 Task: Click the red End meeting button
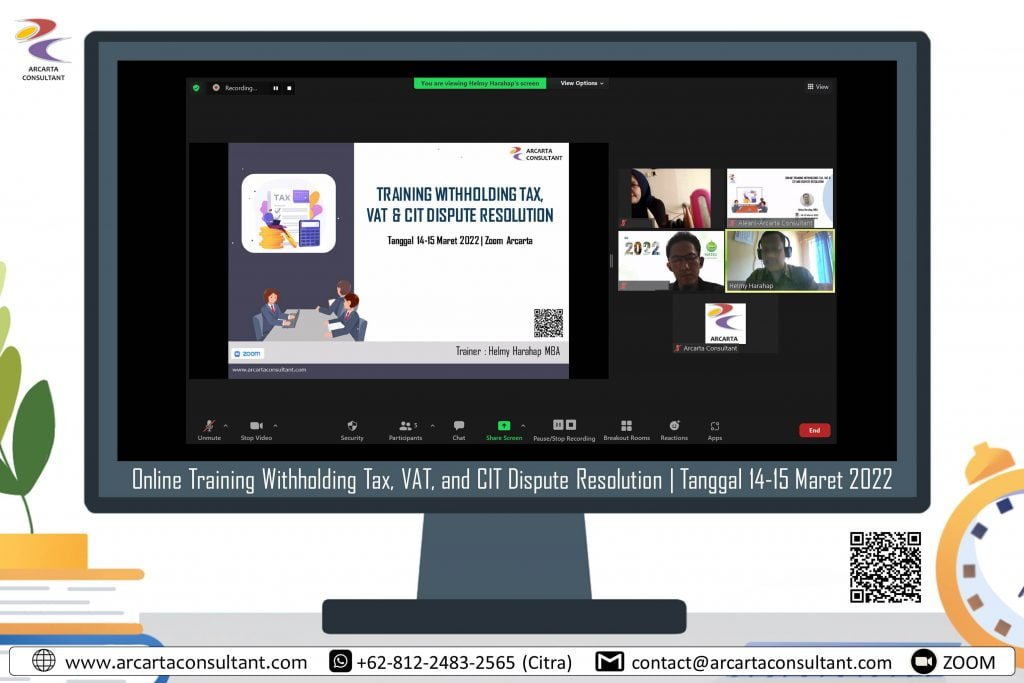point(814,430)
